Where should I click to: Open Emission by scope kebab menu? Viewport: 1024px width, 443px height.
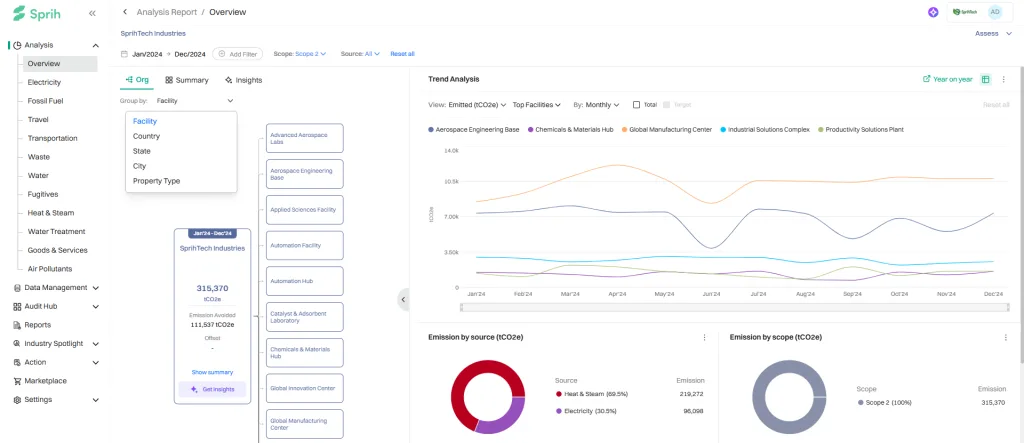pos(1005,338)
